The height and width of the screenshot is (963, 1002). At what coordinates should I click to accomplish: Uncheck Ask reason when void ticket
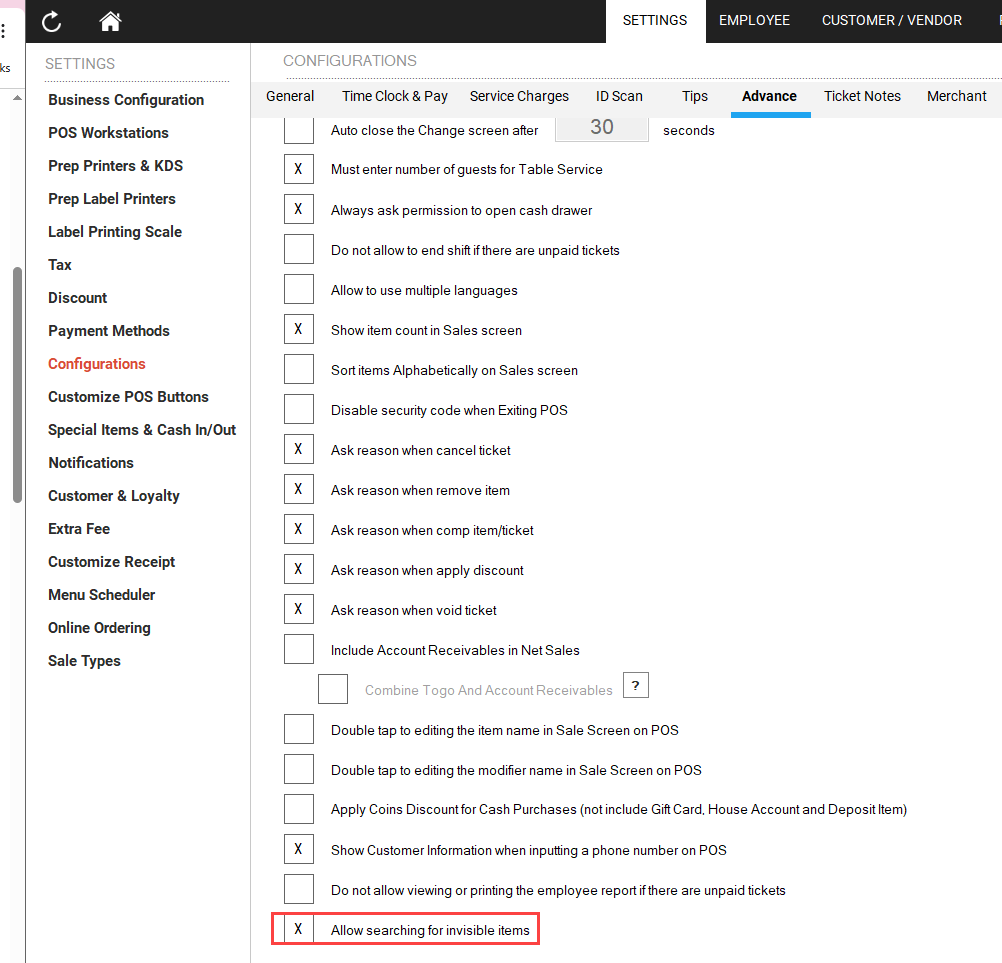[x=299, y=609]
